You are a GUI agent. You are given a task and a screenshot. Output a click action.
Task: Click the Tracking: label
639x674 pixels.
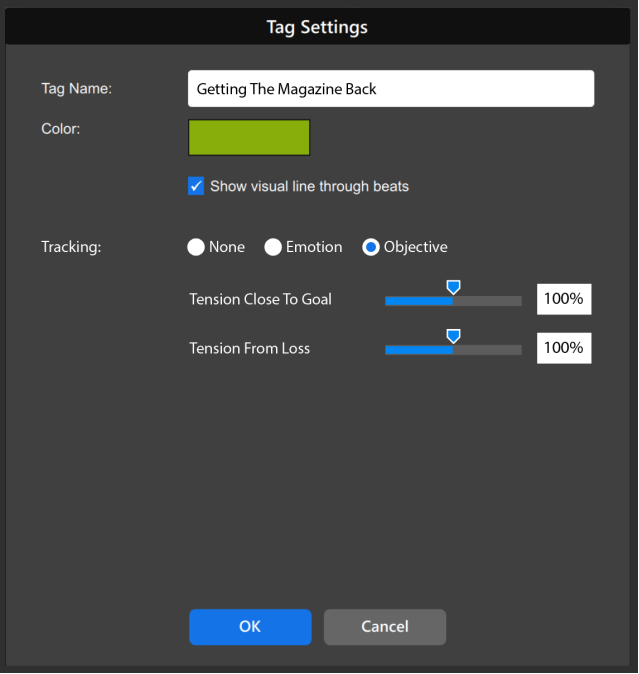point(71,247)
